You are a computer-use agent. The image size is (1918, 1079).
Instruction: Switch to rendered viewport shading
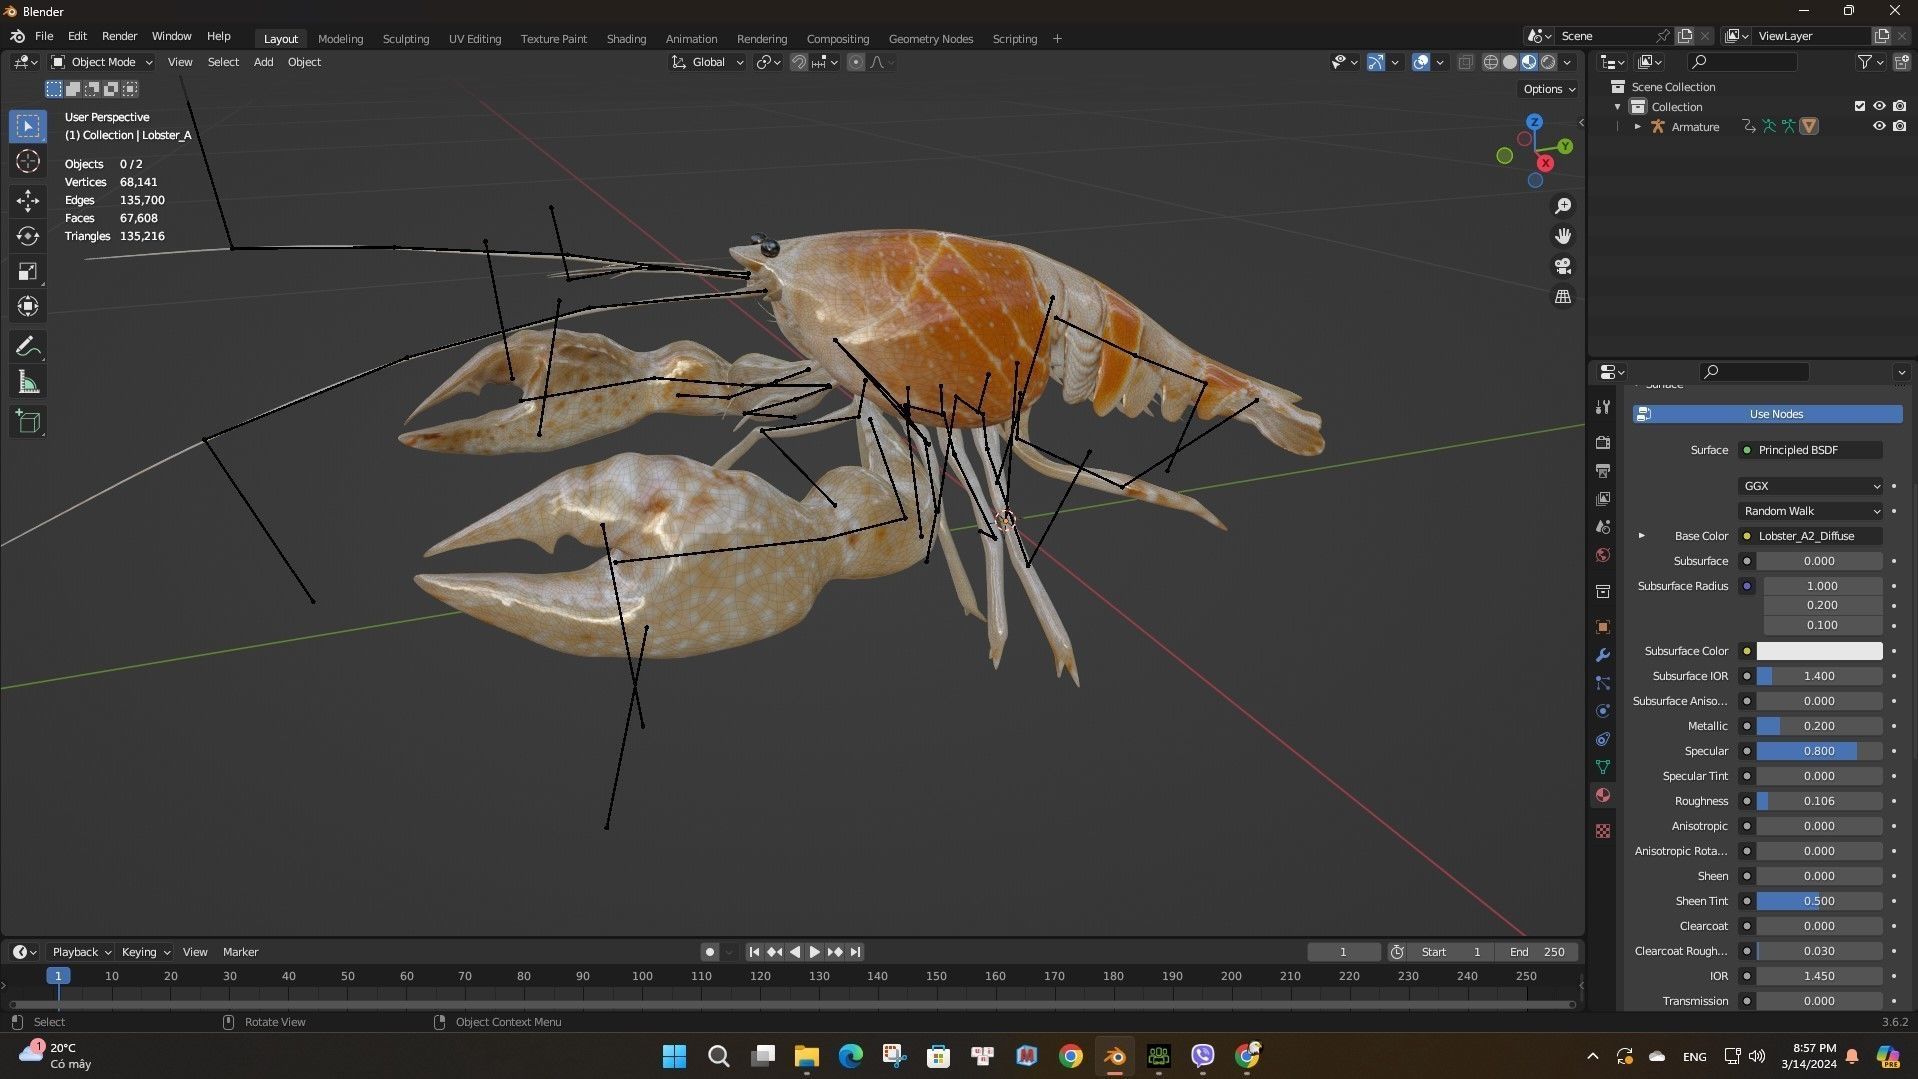(x=1548, y=62)
